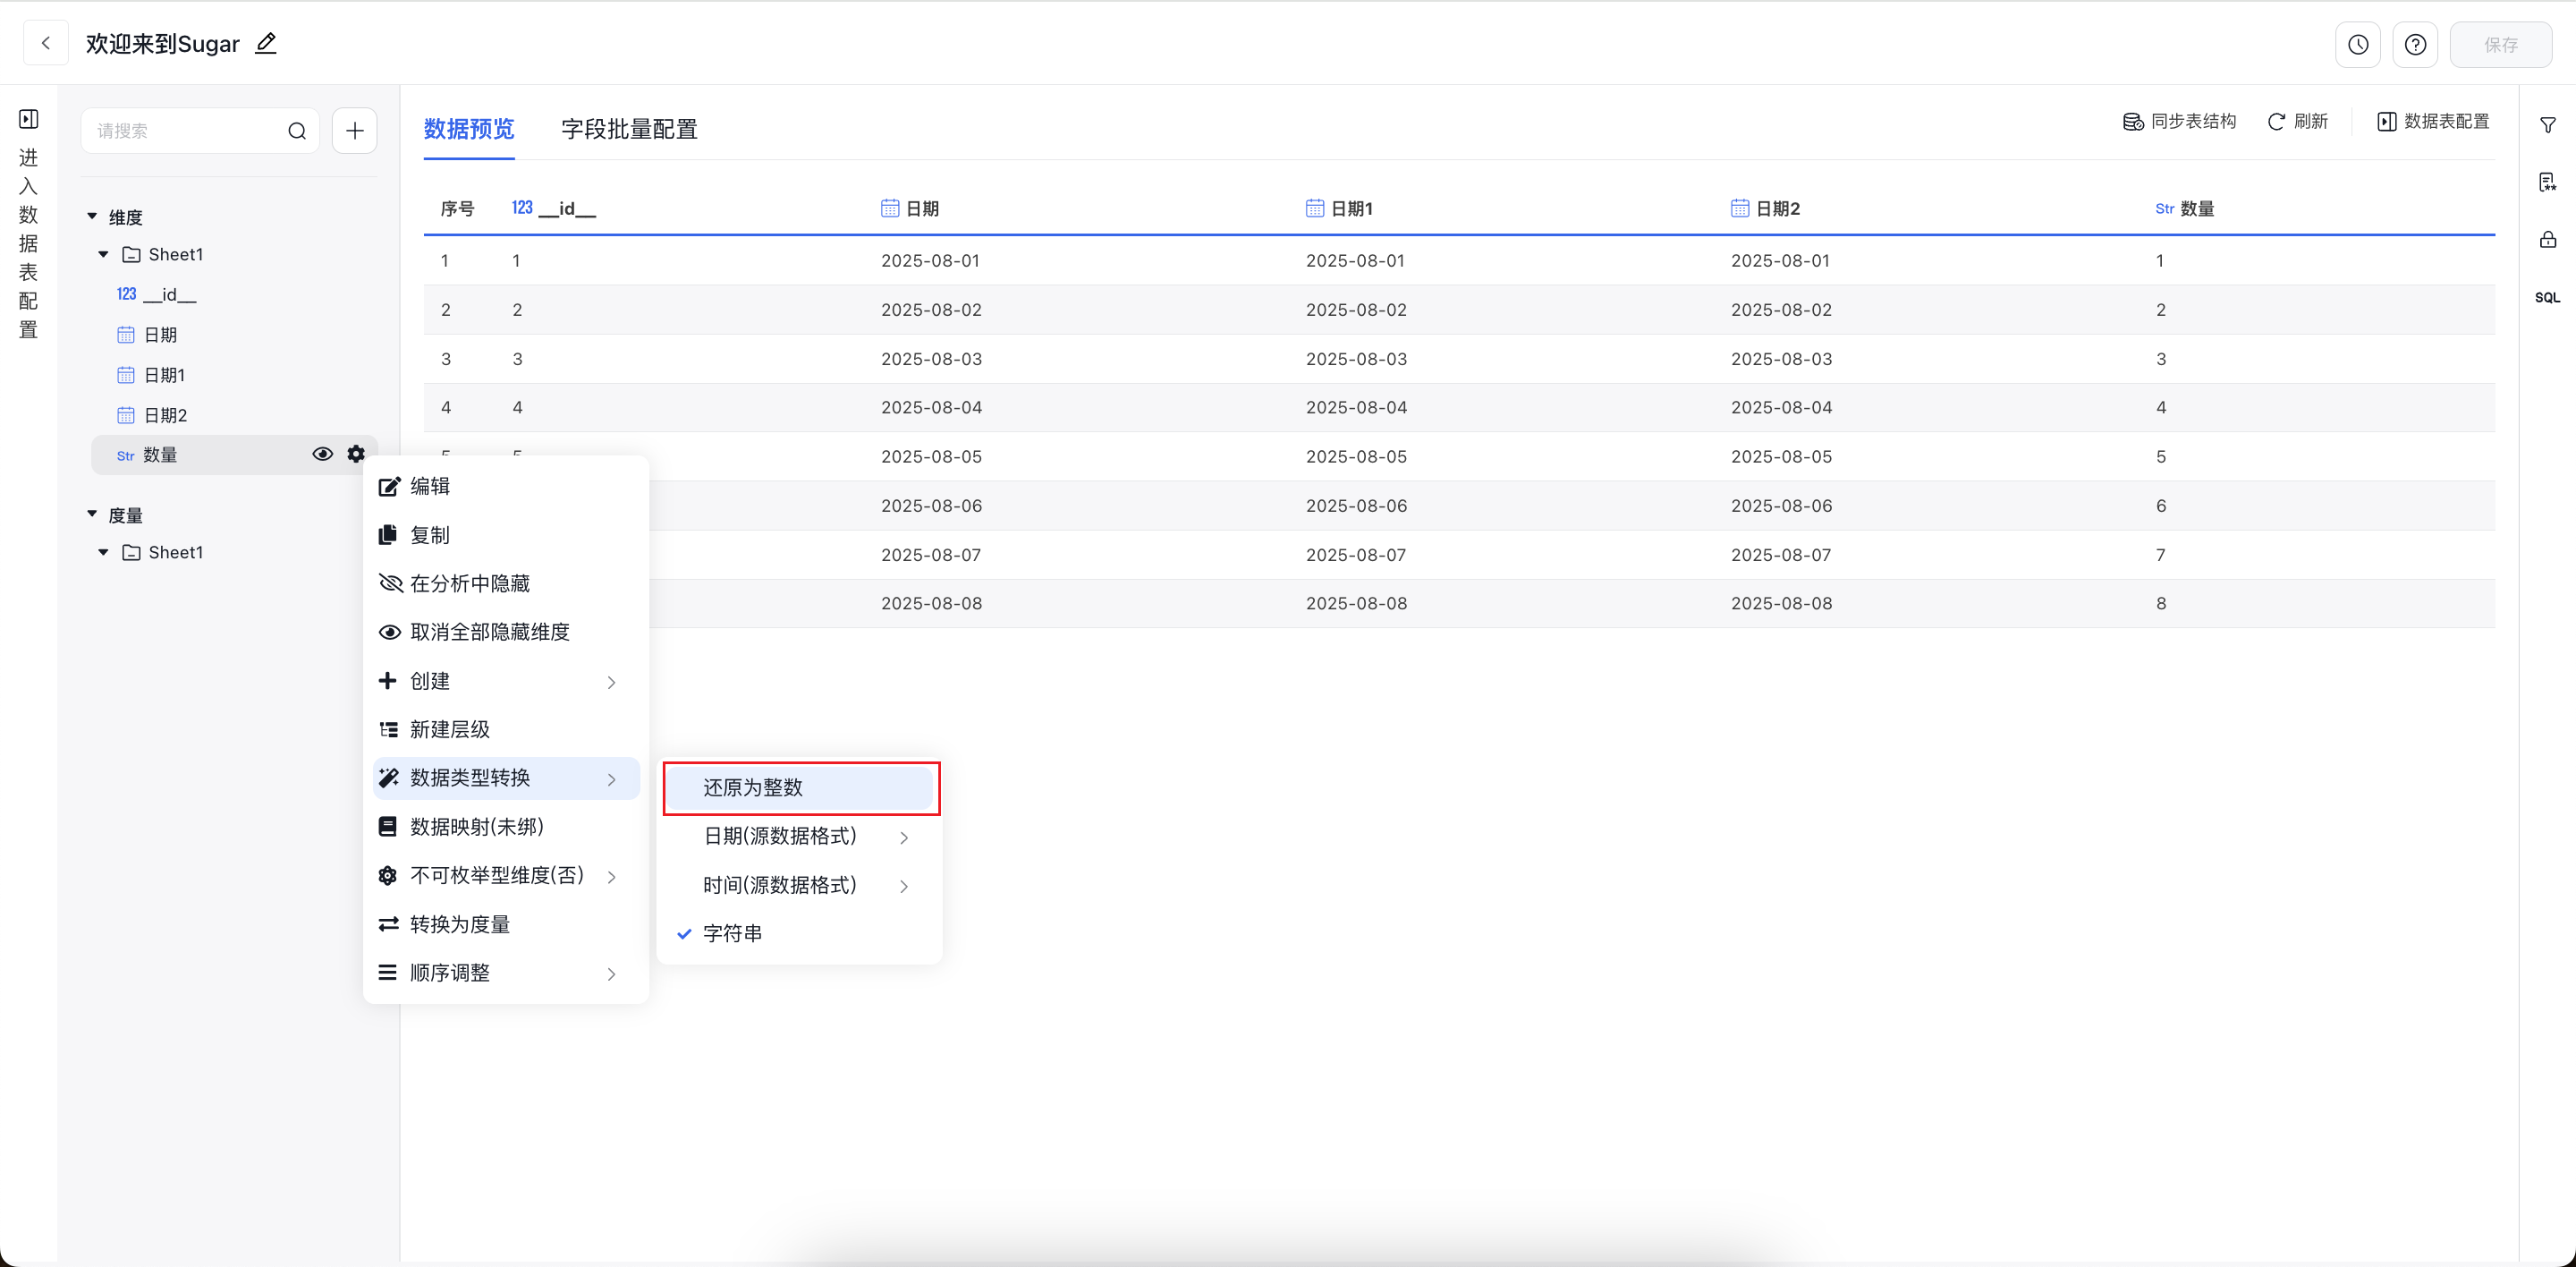Open the filter funnel icon on right sidebar

tap(2547, 125)
